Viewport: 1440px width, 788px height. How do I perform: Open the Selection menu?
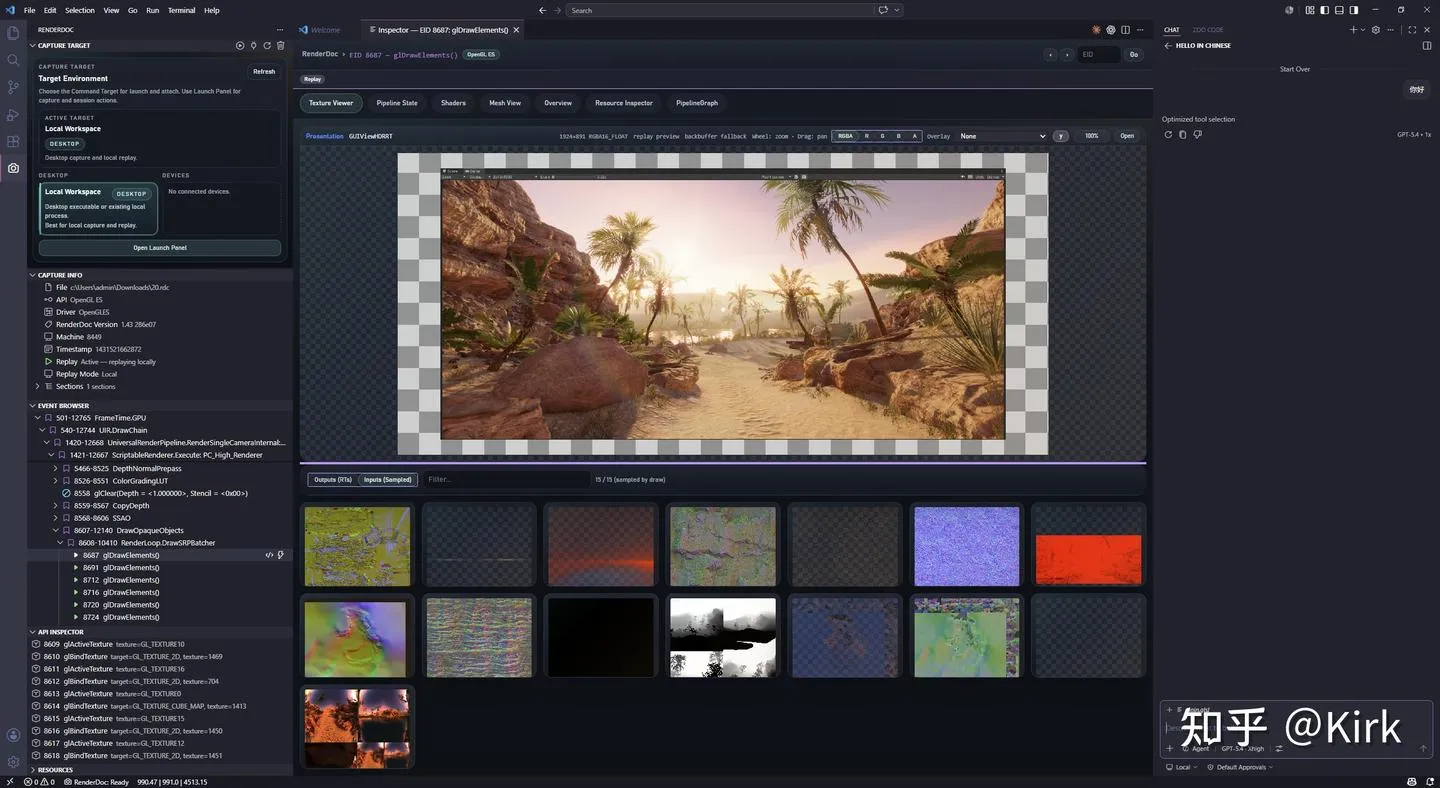point(80,10)
